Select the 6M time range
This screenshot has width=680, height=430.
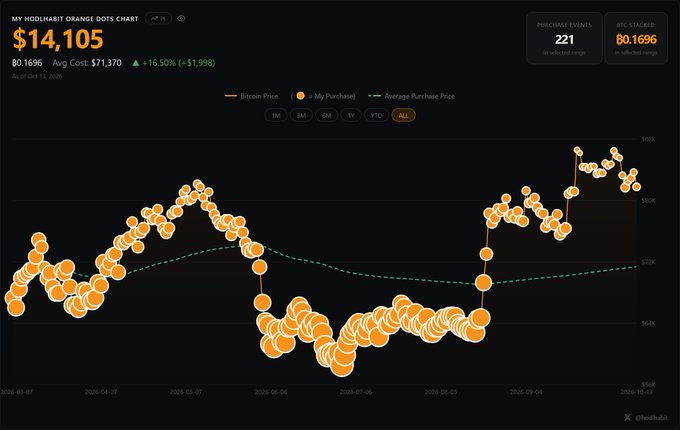point(327,115)
